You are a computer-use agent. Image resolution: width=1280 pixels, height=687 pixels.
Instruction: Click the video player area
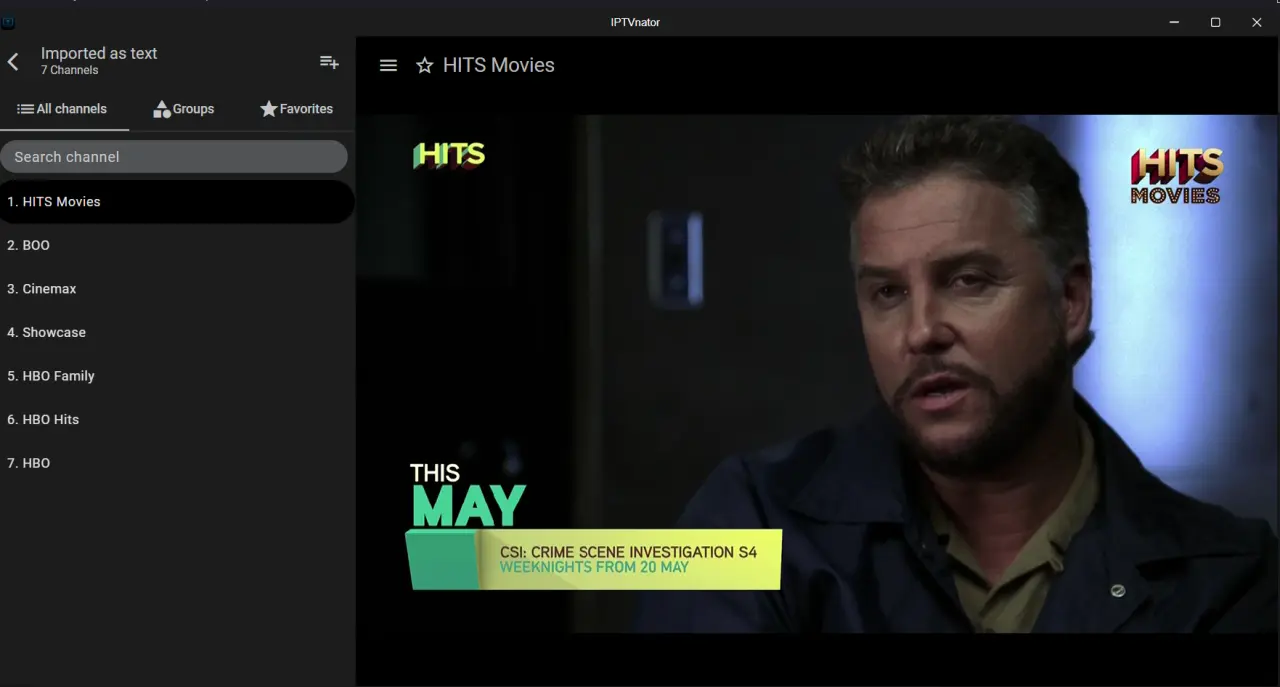pyautogui.click(x=818, y=374)
